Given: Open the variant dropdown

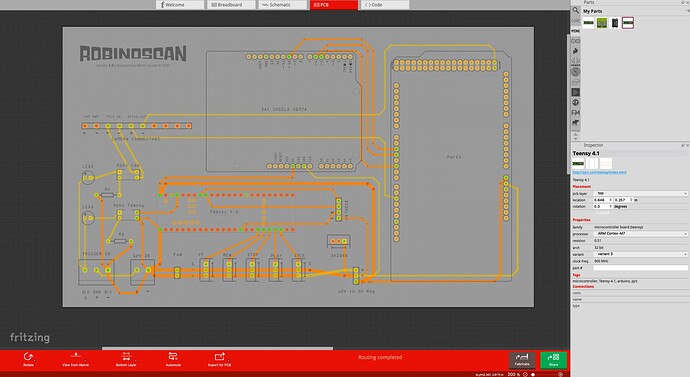Looking at the screenshot, I should (640, 254).
